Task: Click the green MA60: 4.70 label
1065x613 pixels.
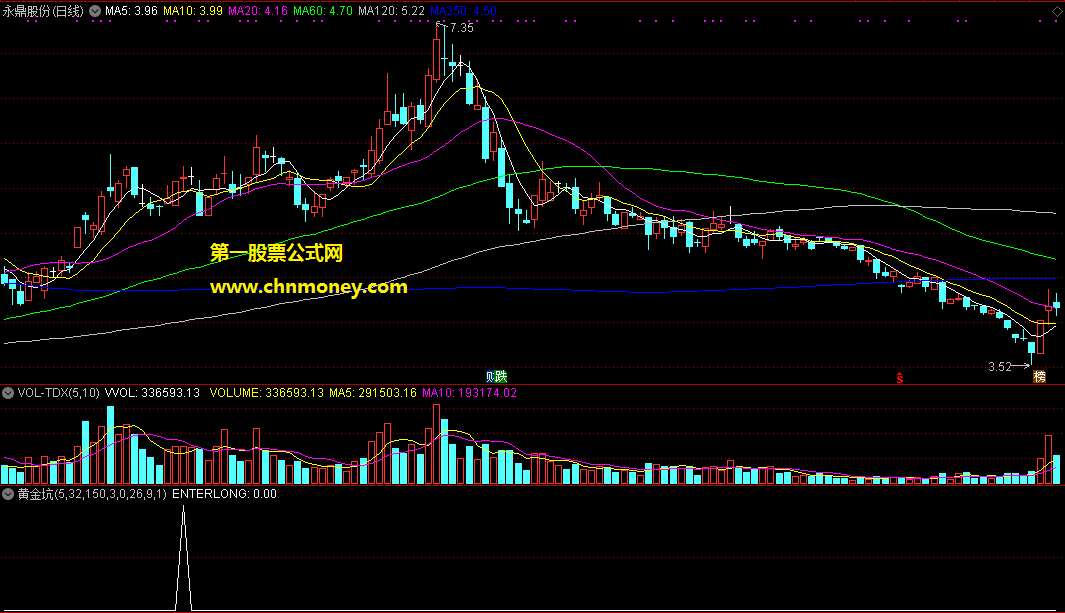Action: (323, 11)
